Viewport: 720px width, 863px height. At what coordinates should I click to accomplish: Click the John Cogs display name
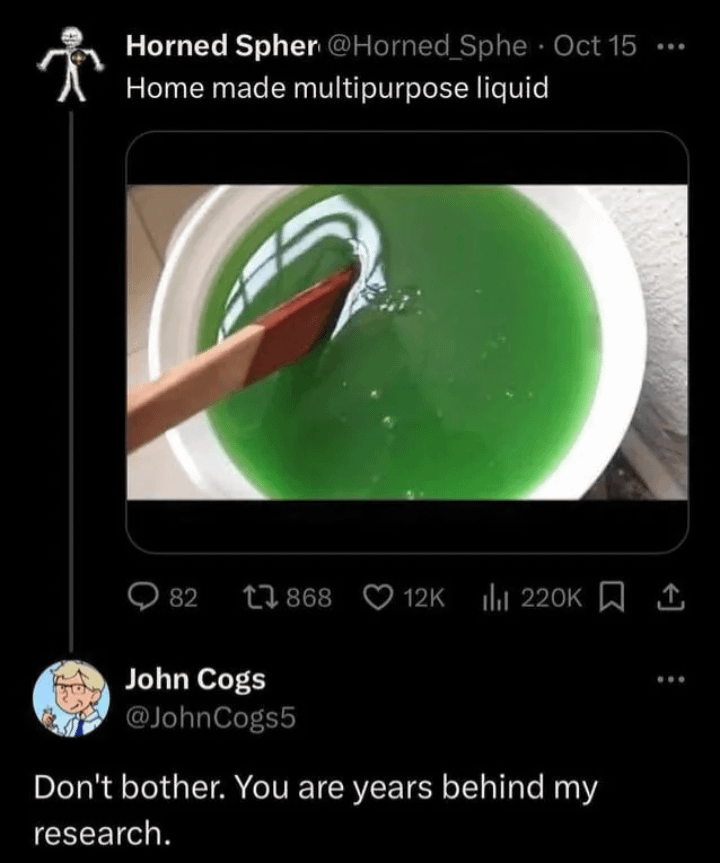coord(195,679)
